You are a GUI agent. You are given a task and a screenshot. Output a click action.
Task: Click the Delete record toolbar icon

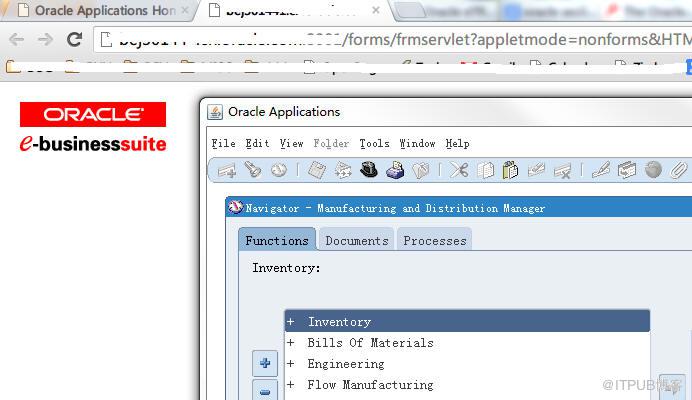(563, 170)
